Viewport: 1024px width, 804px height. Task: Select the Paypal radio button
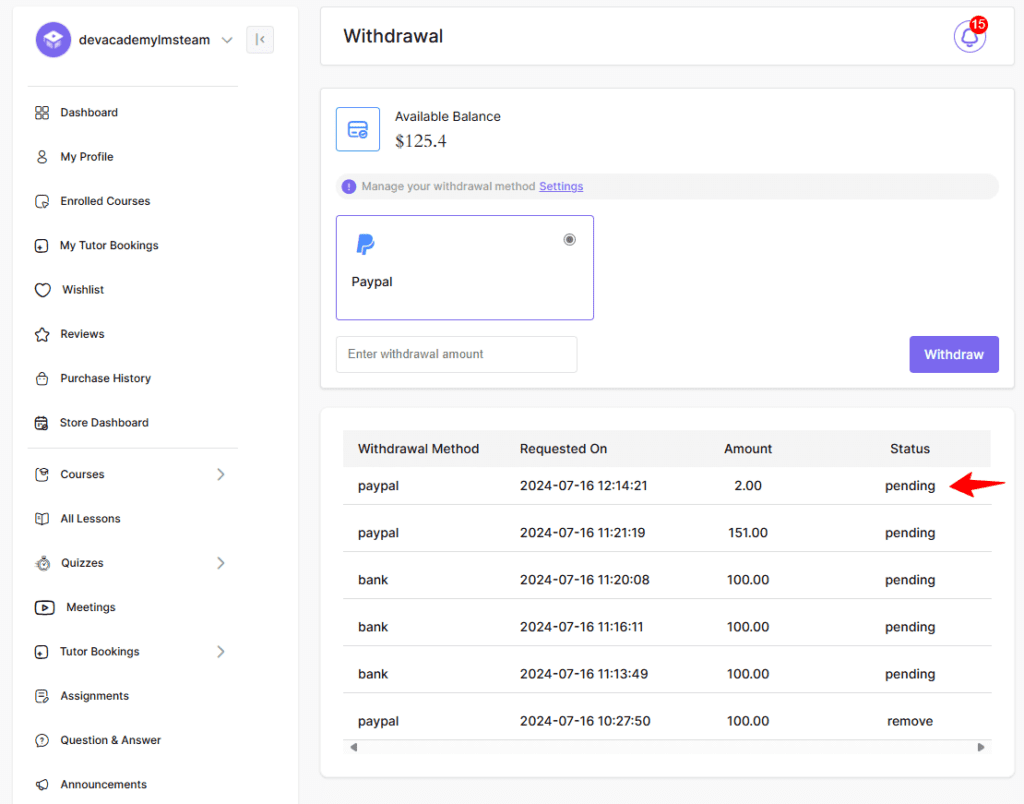click(x=570, y=240)
